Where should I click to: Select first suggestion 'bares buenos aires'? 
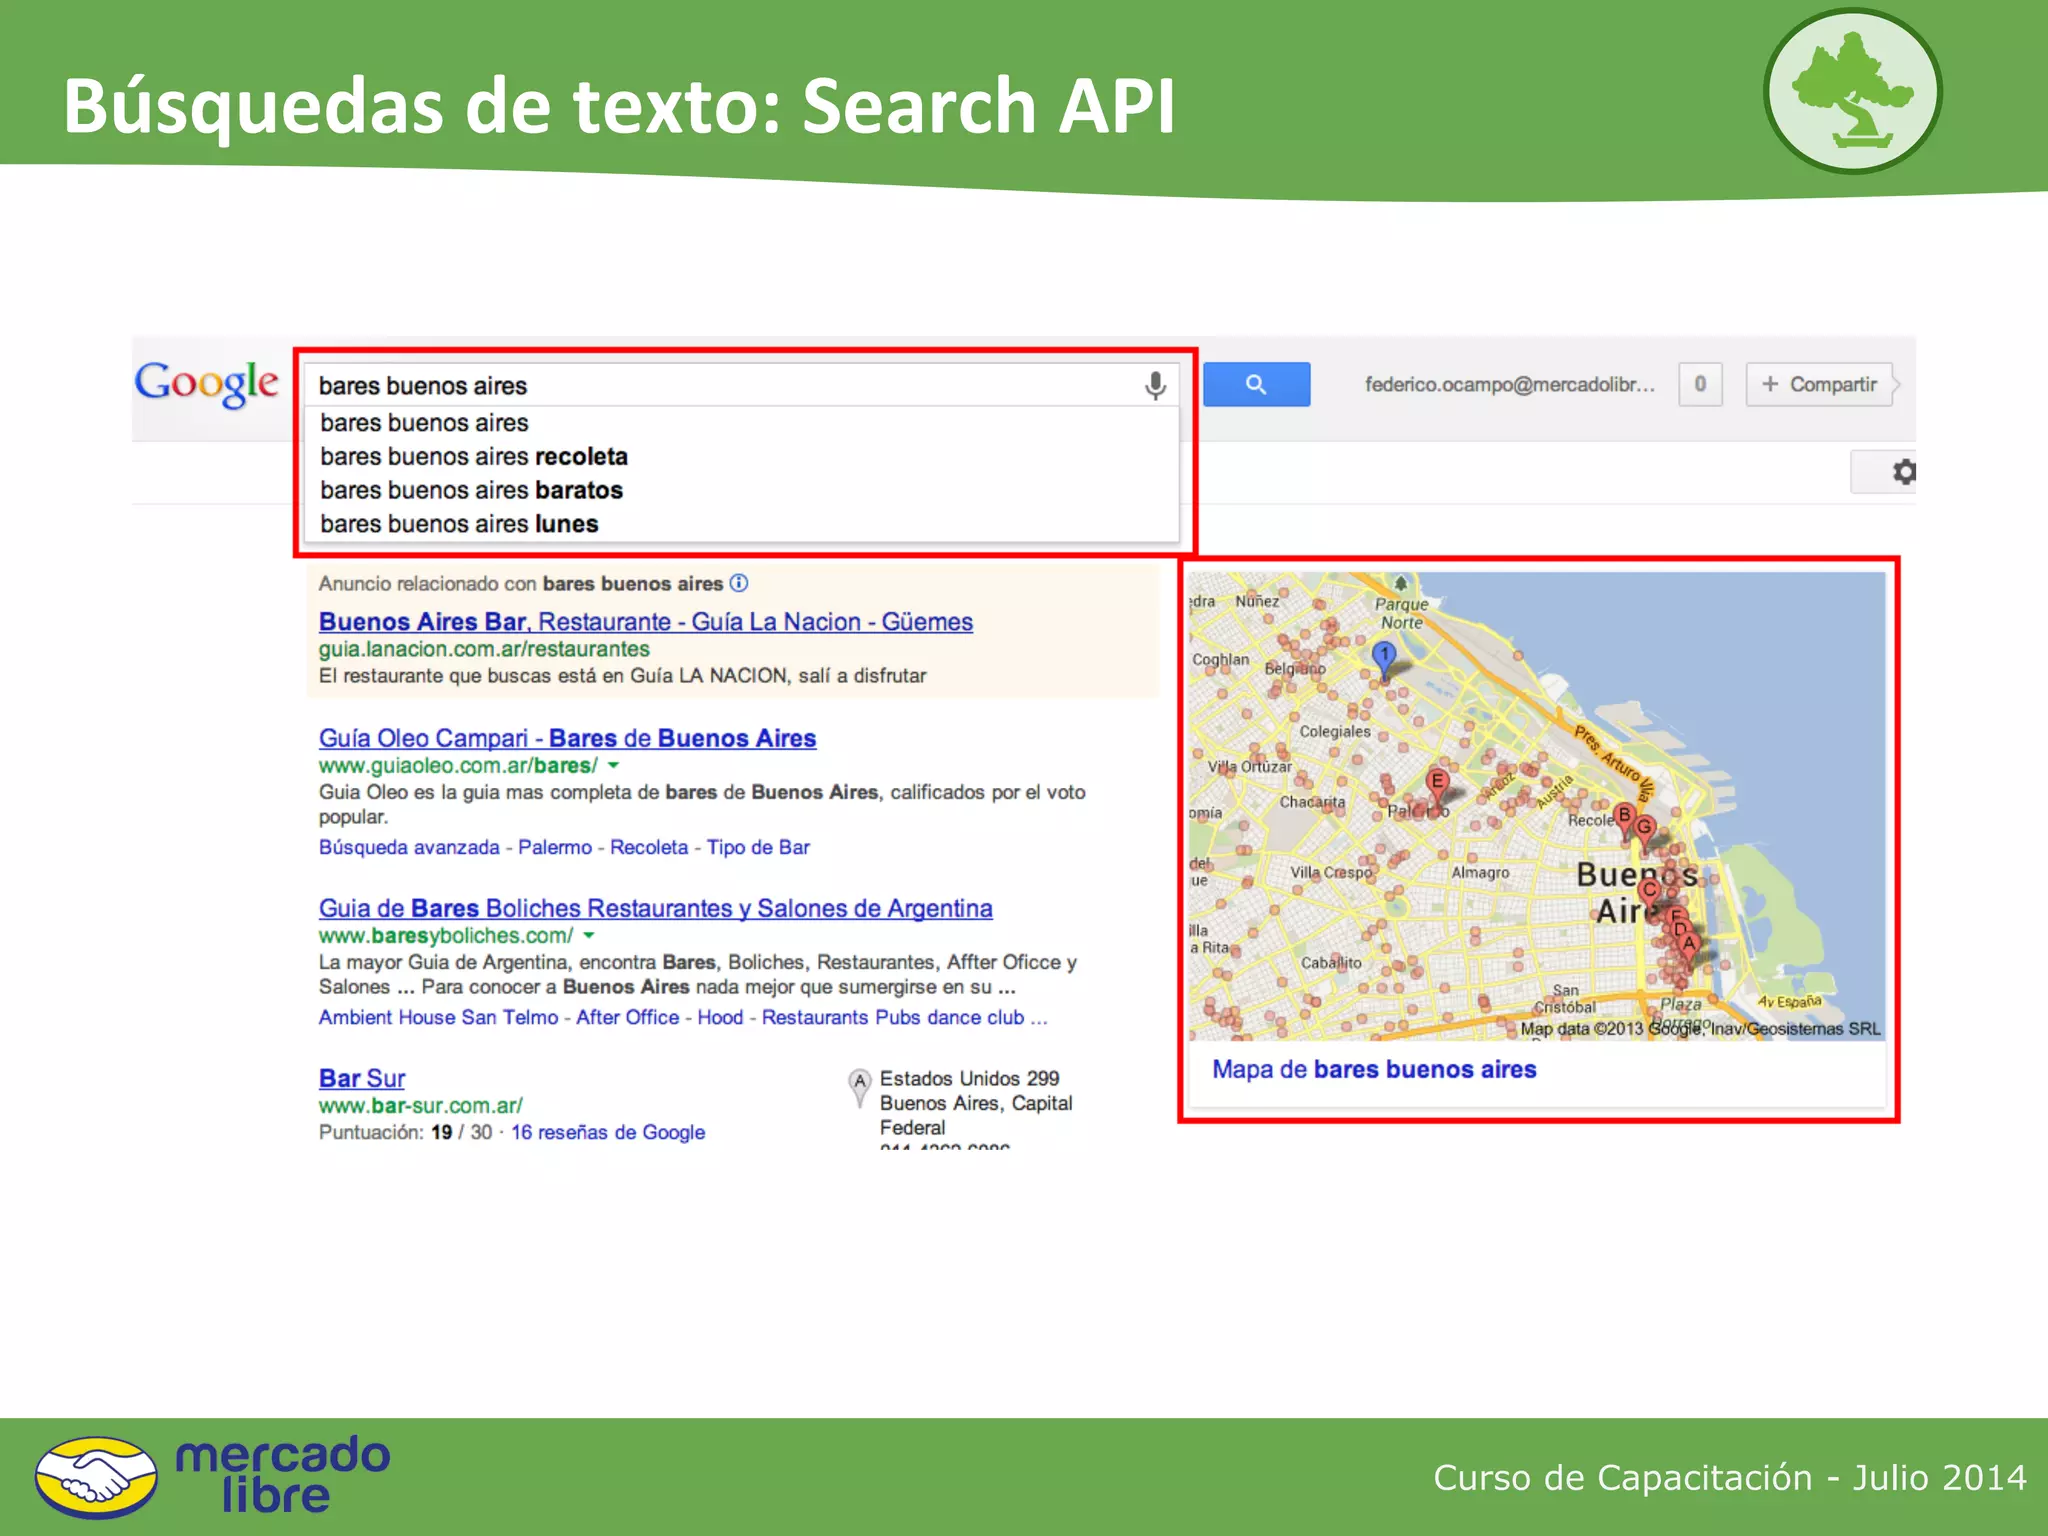point(742,423)
